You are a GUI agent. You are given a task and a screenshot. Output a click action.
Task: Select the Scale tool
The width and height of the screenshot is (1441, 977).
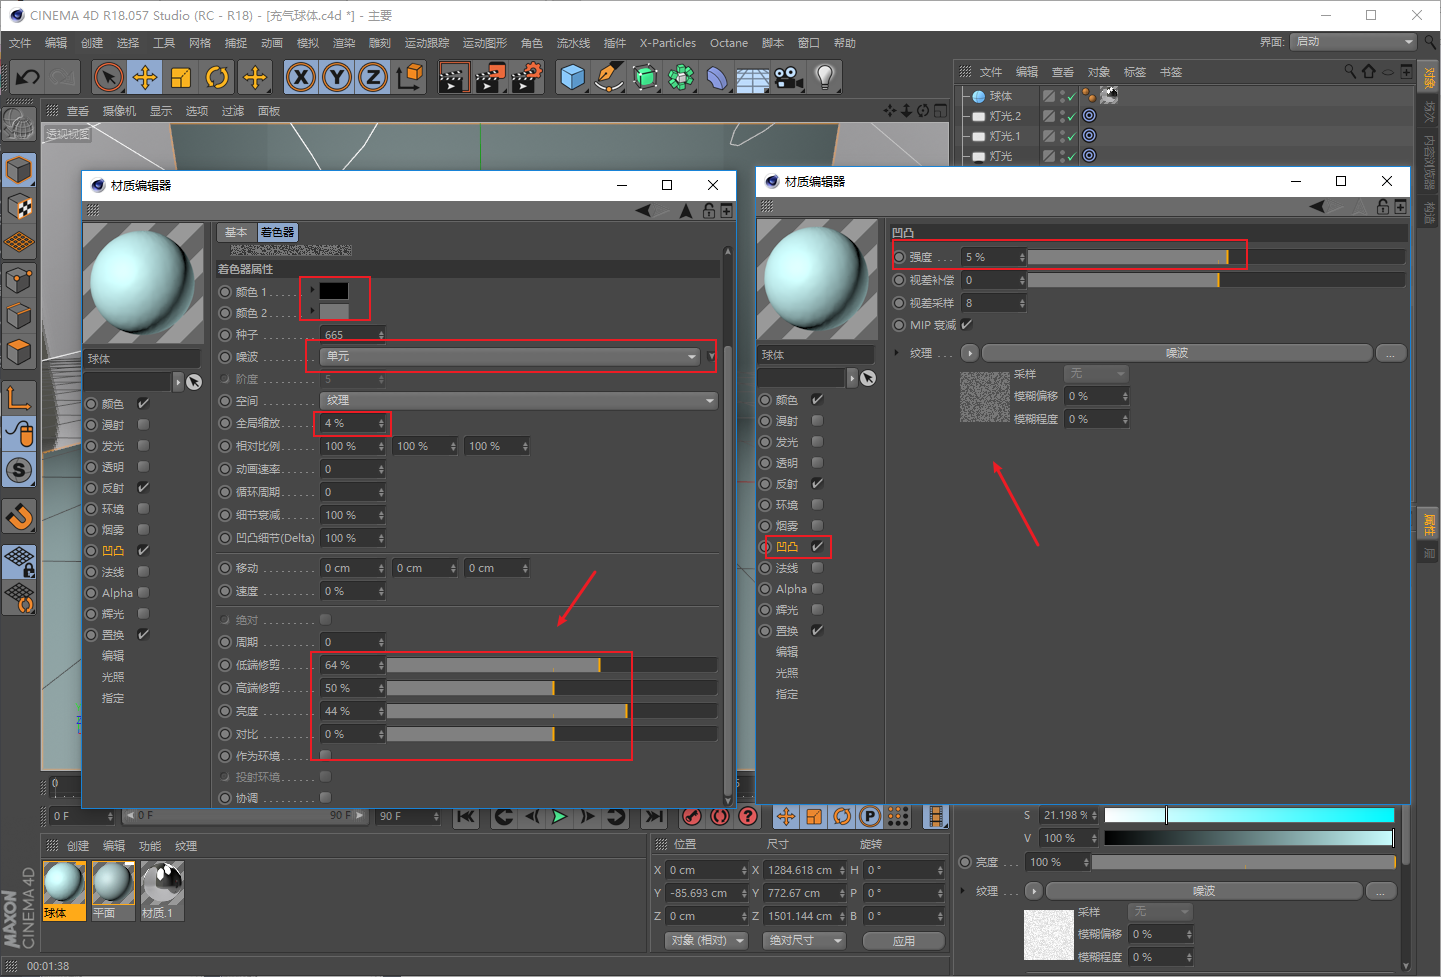(x=181, y=77)
